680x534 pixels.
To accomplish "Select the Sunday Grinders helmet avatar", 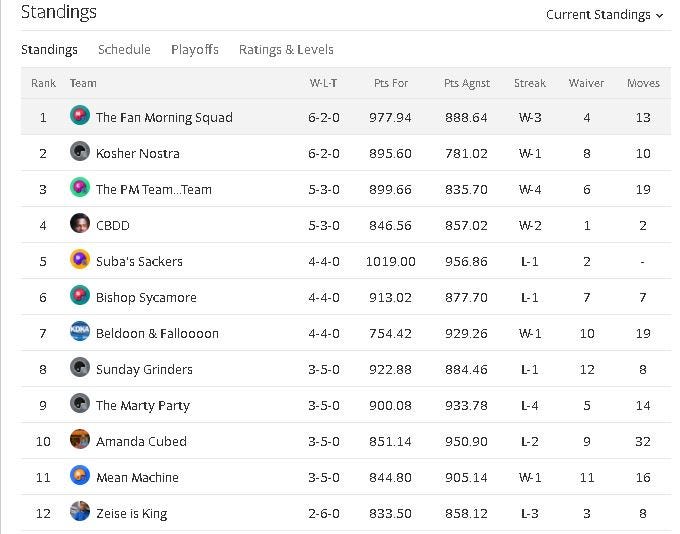I will click(x=80, y=367).
